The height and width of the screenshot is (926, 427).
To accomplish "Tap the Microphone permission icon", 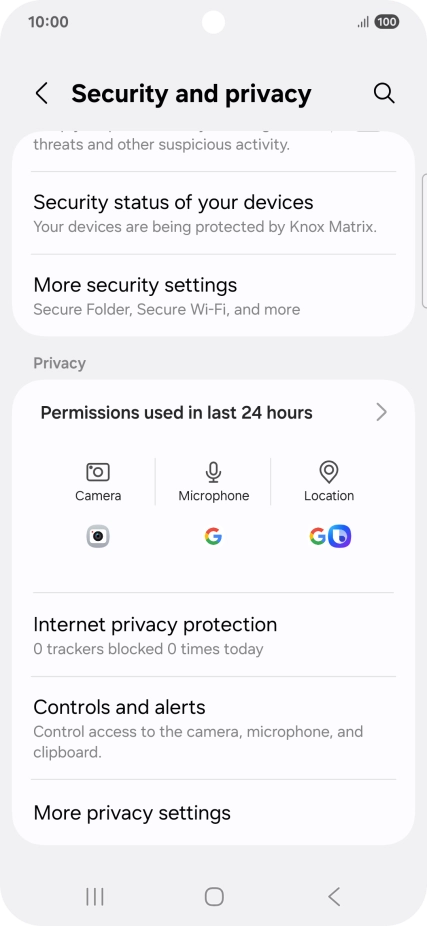I will point(213,472).
